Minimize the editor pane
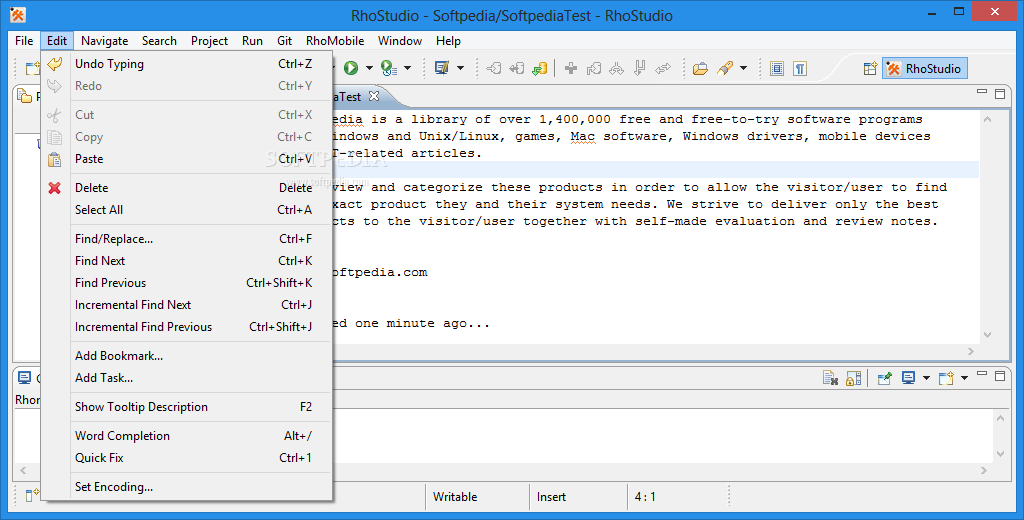 pos(982,93)
